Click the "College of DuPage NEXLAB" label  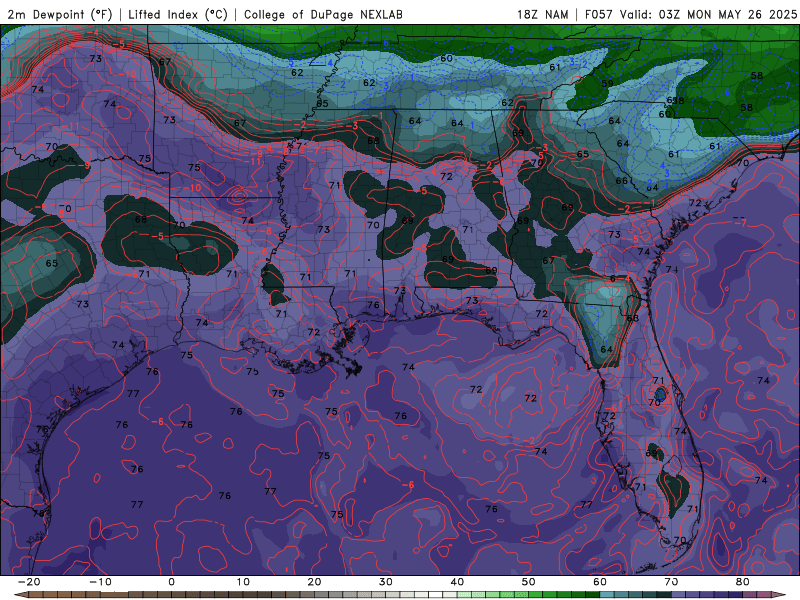tap(323, 14)
